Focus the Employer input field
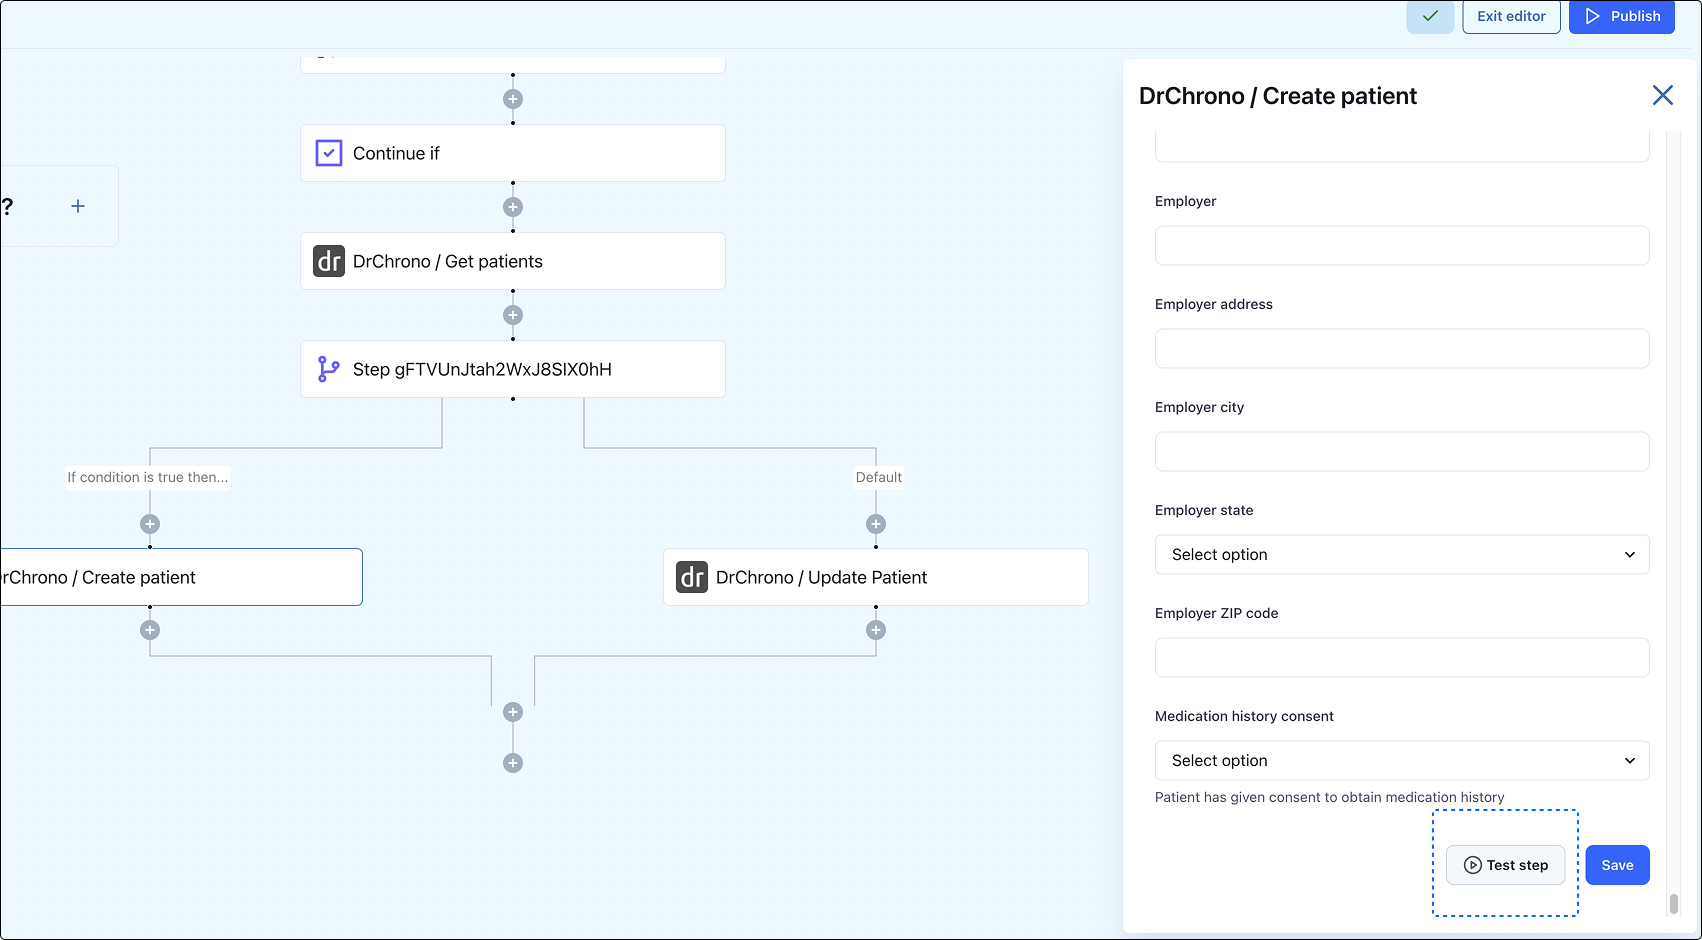Screen dimensions: 1702x940 [1402, 245]
